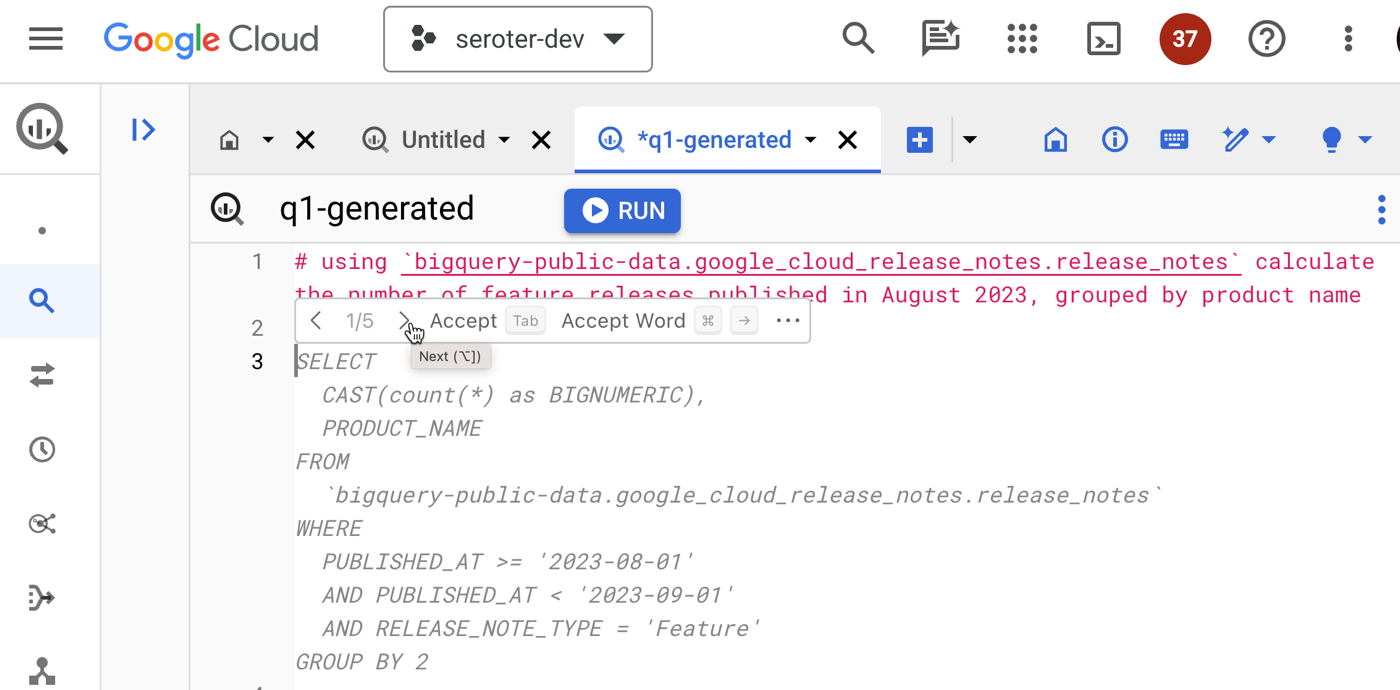Run the q1-generated query
This screenshot has width=1400, height=690.
point(622,211)
